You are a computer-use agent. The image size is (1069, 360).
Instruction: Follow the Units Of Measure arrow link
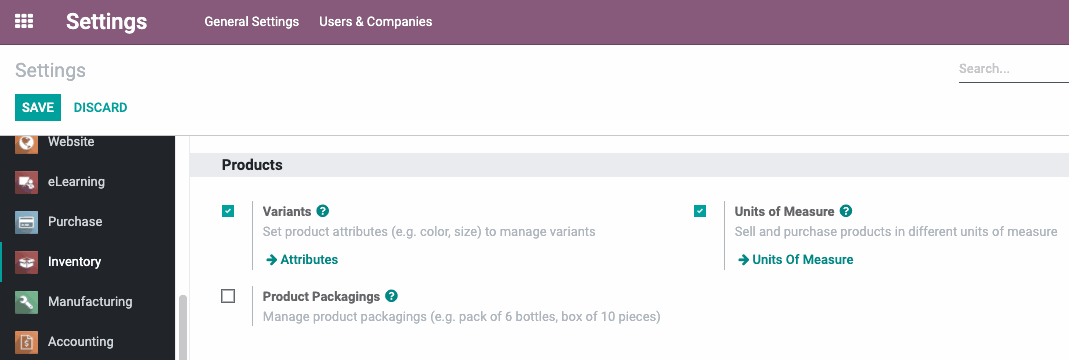795,260
